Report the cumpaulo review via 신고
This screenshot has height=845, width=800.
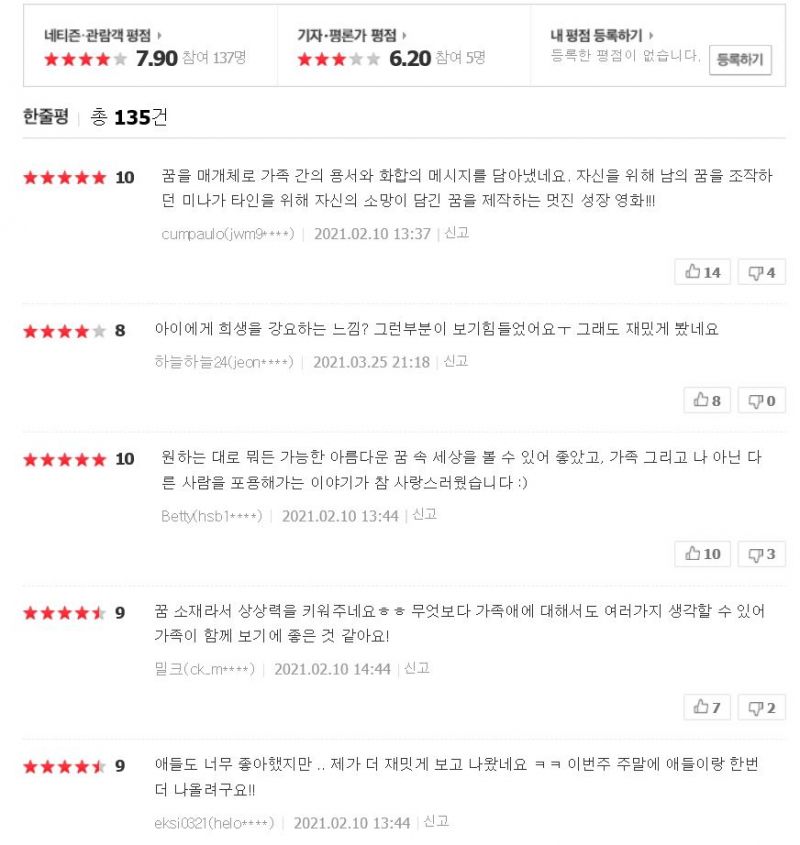[x=456, y=233]
